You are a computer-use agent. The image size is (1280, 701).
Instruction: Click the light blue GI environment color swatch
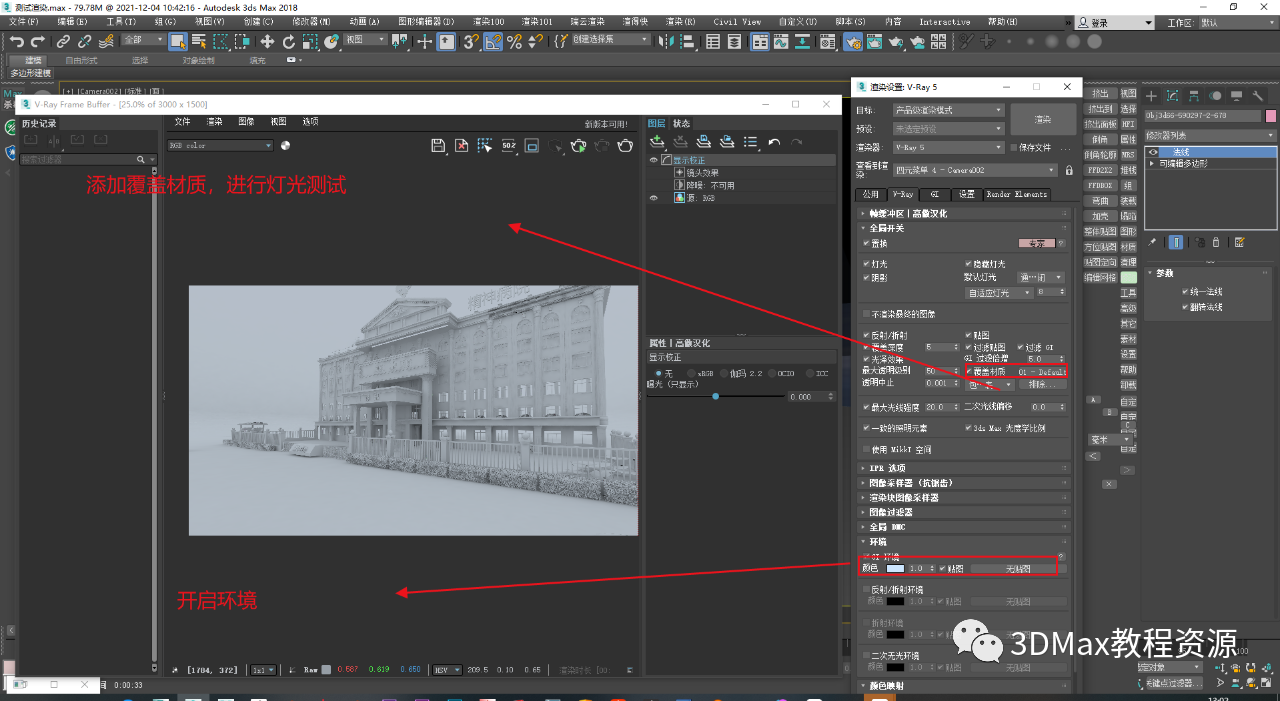tap(894, 568)
